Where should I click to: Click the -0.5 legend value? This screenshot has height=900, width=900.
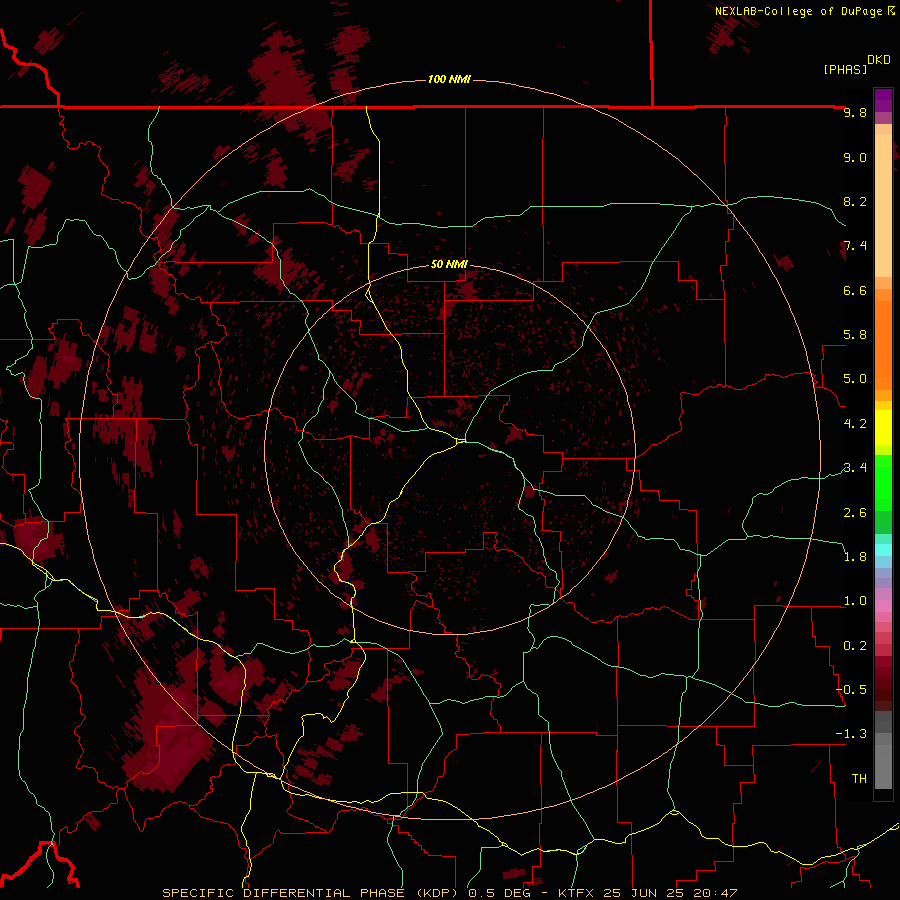(851, 690)
